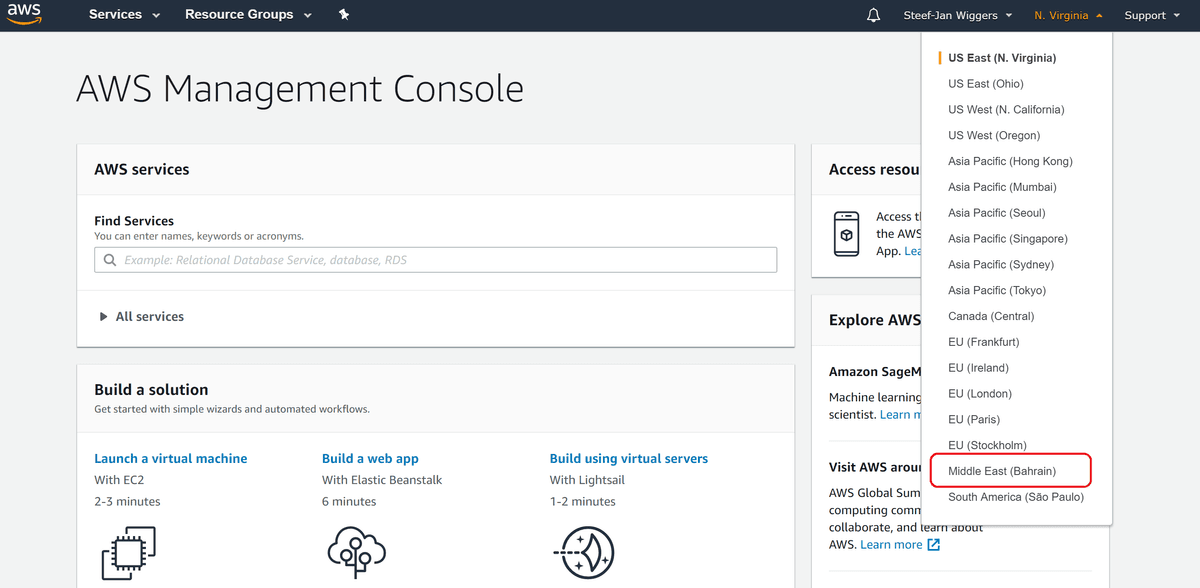Select US West (N. California) region
1200x588 pixels.
1006,110
